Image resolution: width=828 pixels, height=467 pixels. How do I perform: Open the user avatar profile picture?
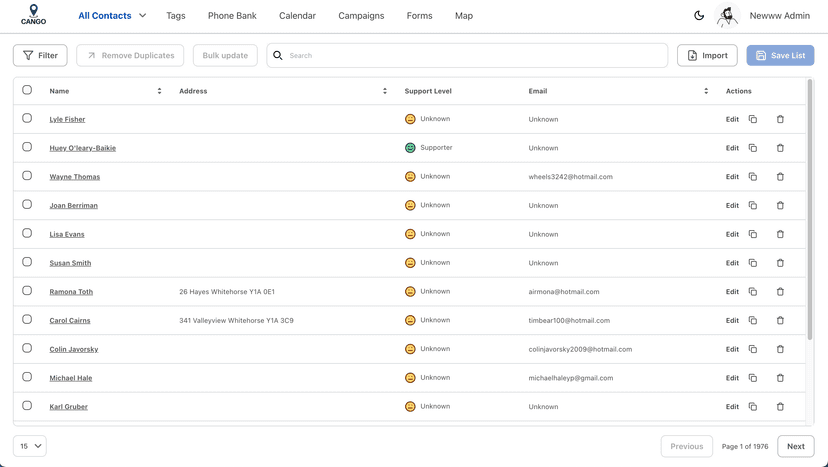[x=727, y=16]
